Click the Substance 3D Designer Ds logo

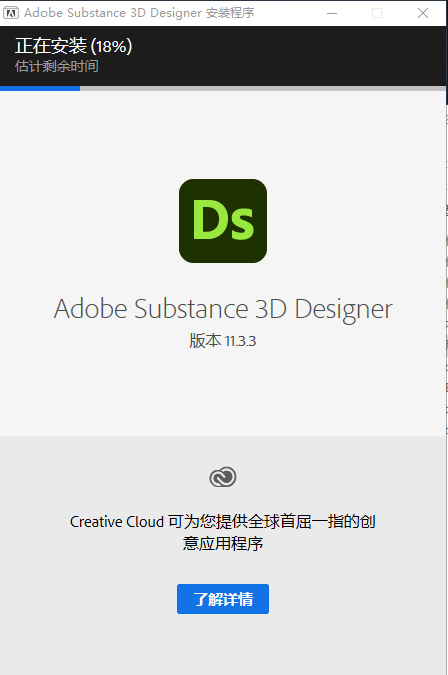(x=223, y=221)
